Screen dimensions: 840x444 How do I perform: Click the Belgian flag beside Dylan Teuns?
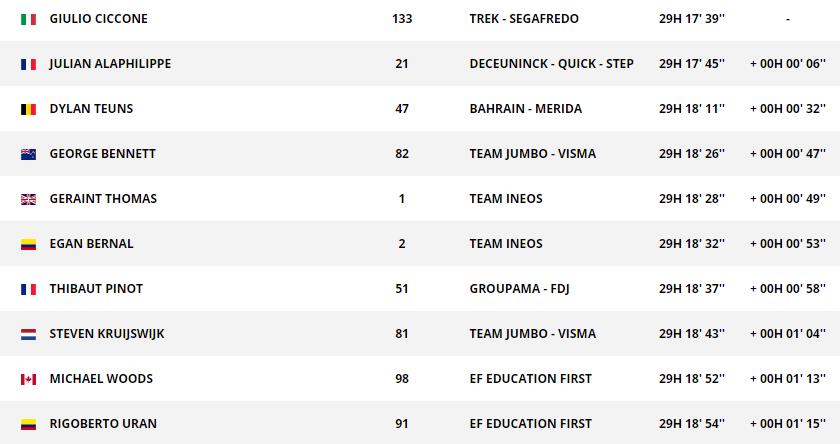(28, 109)
